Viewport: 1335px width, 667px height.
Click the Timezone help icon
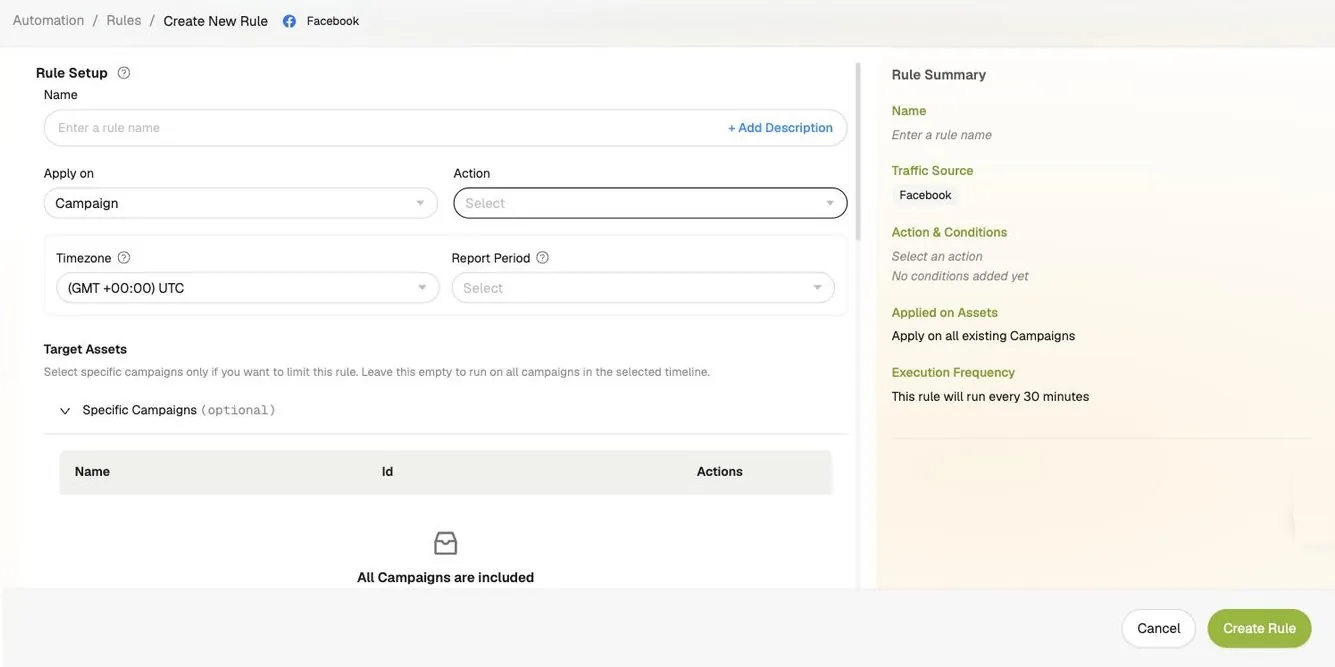124,257
